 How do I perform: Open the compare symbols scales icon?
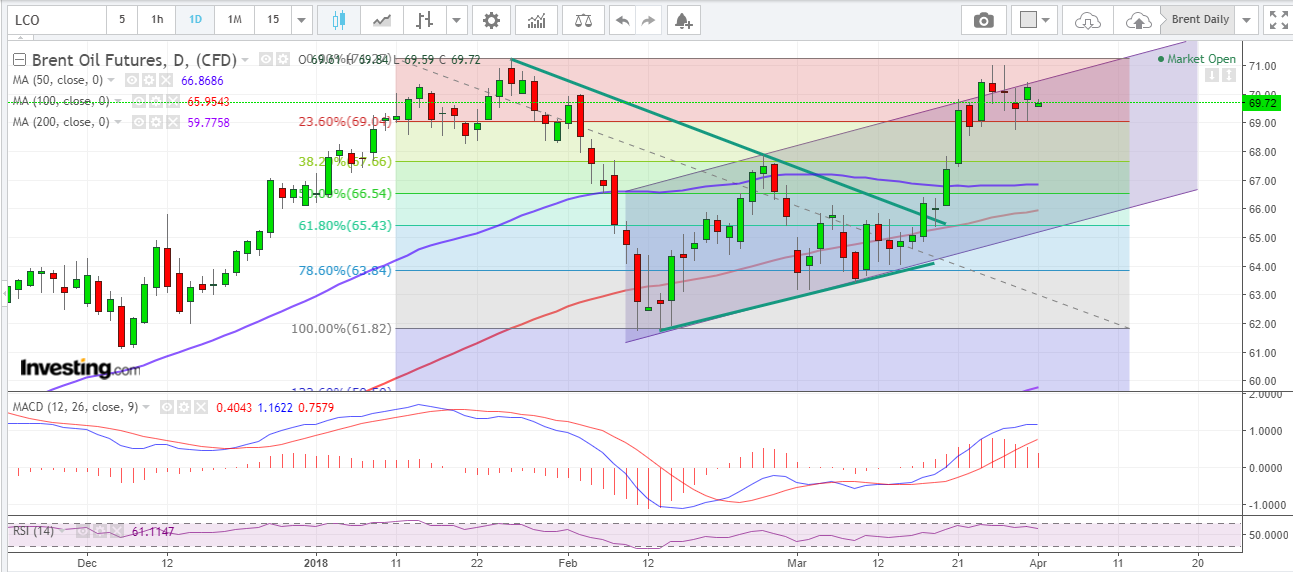pyautogui.click(x=583, y=19)
